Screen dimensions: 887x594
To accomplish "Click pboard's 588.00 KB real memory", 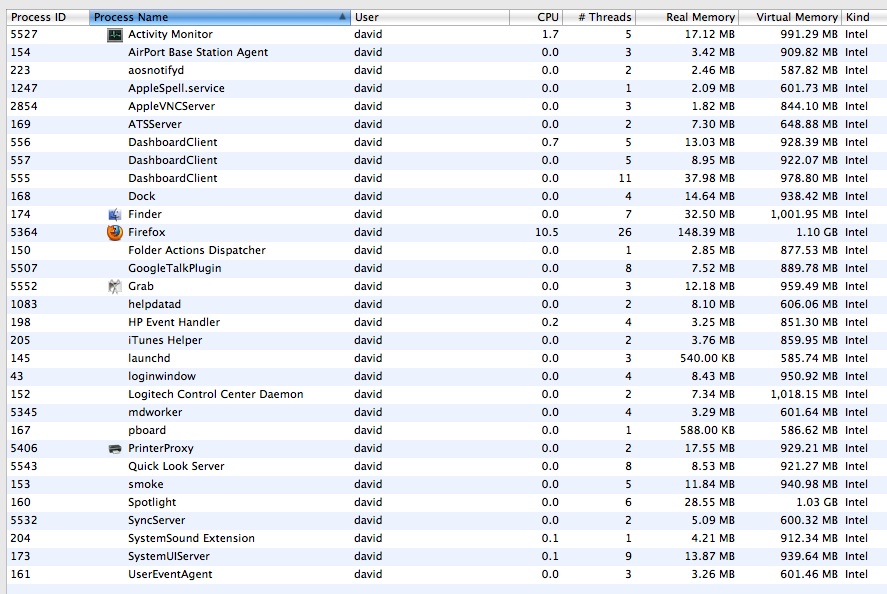I will coord(707,431).
